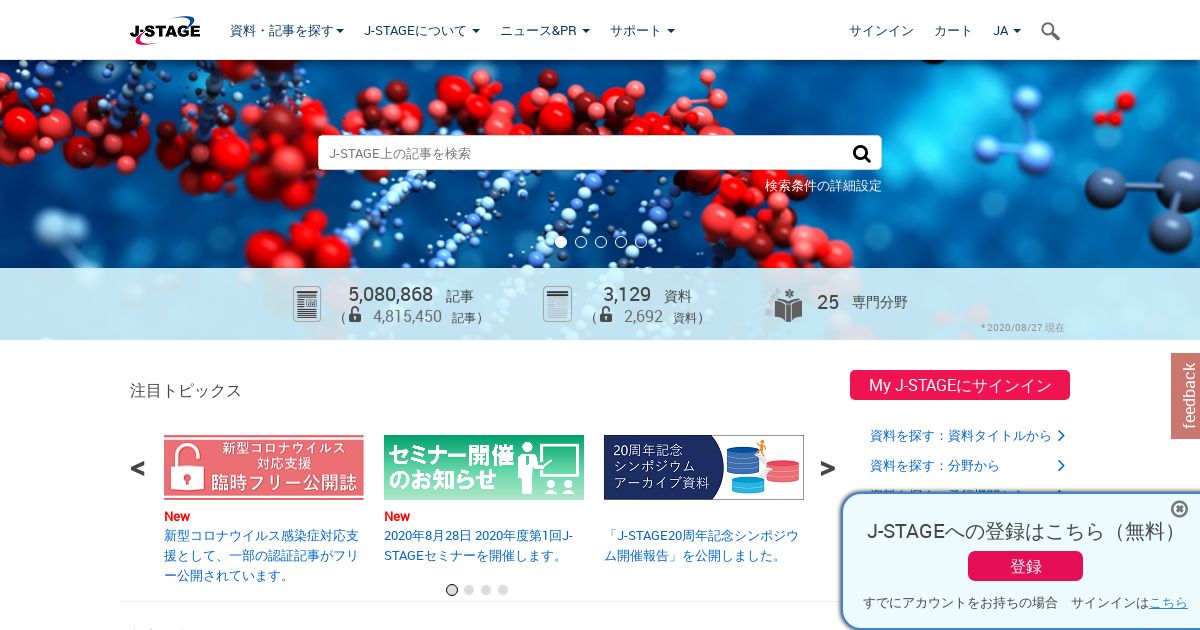Click the subject areas book icon
The height and width of the screenshot is (630, 1200).
[785, 304]
